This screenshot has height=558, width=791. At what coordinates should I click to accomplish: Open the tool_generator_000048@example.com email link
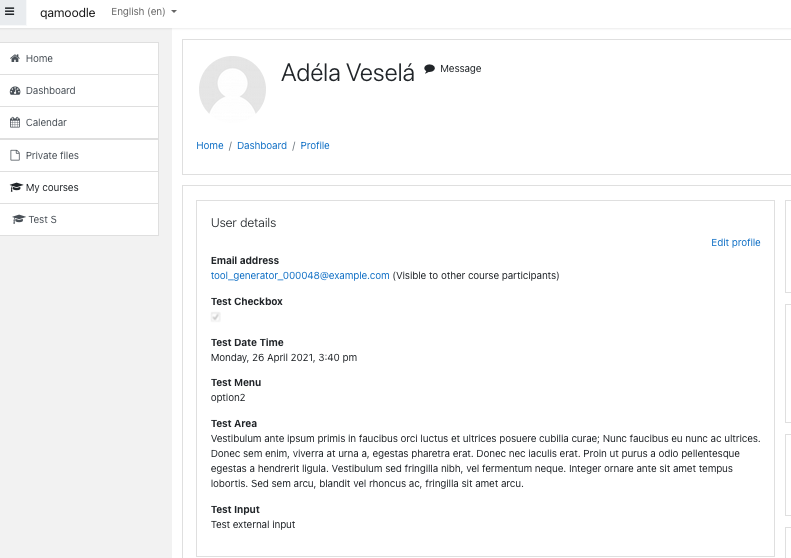click(300, 275)
